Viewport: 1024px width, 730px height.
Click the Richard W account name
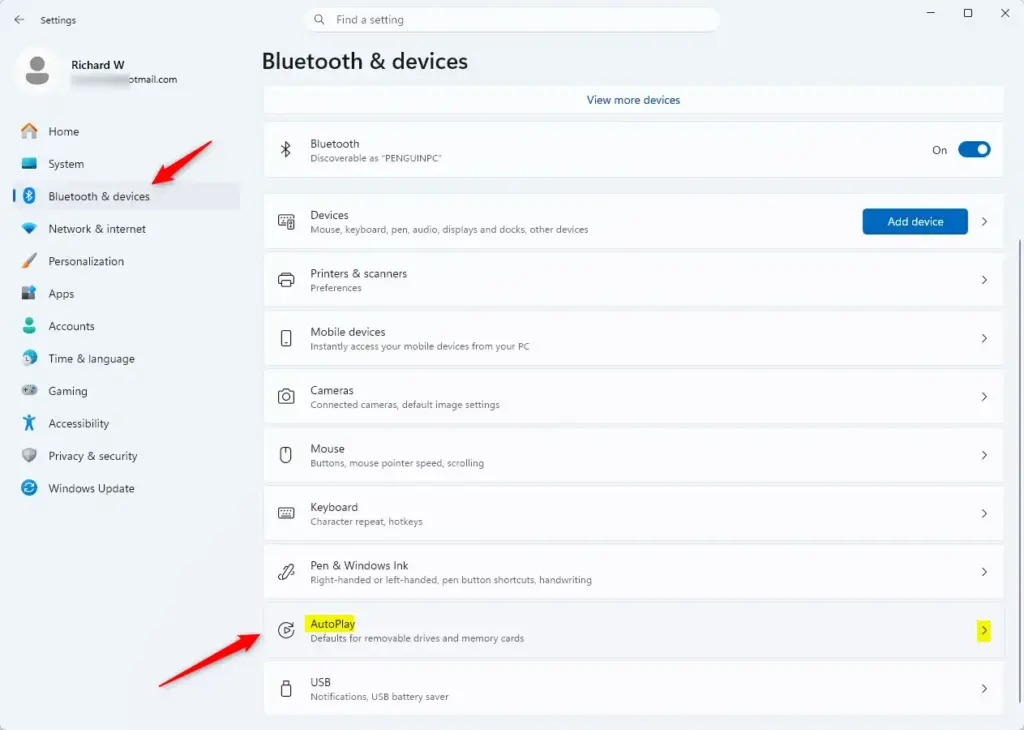(98, 65)
